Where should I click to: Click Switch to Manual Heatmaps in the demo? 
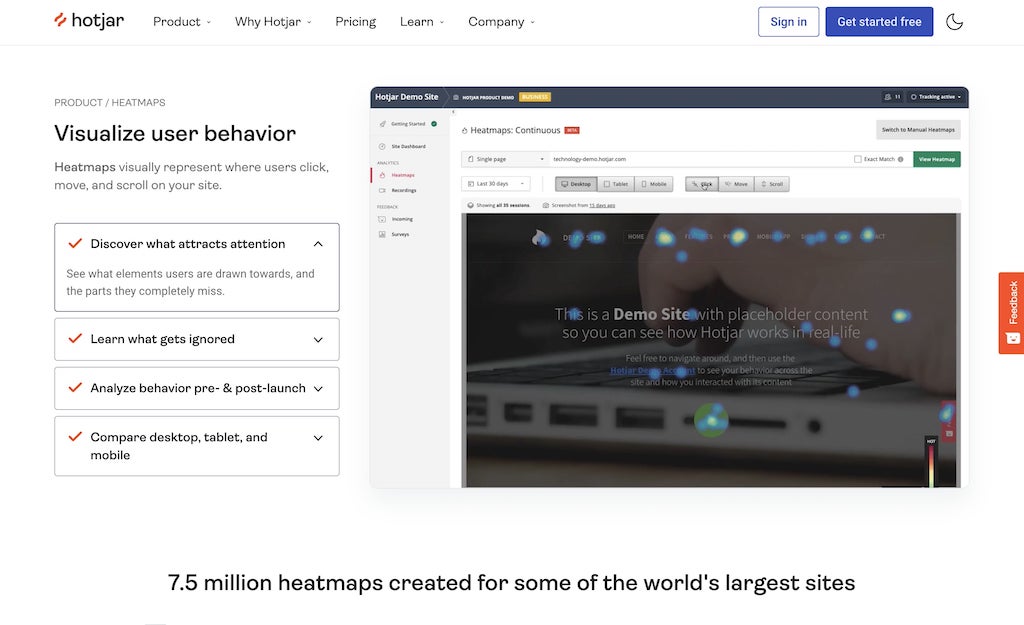point(918,129)
